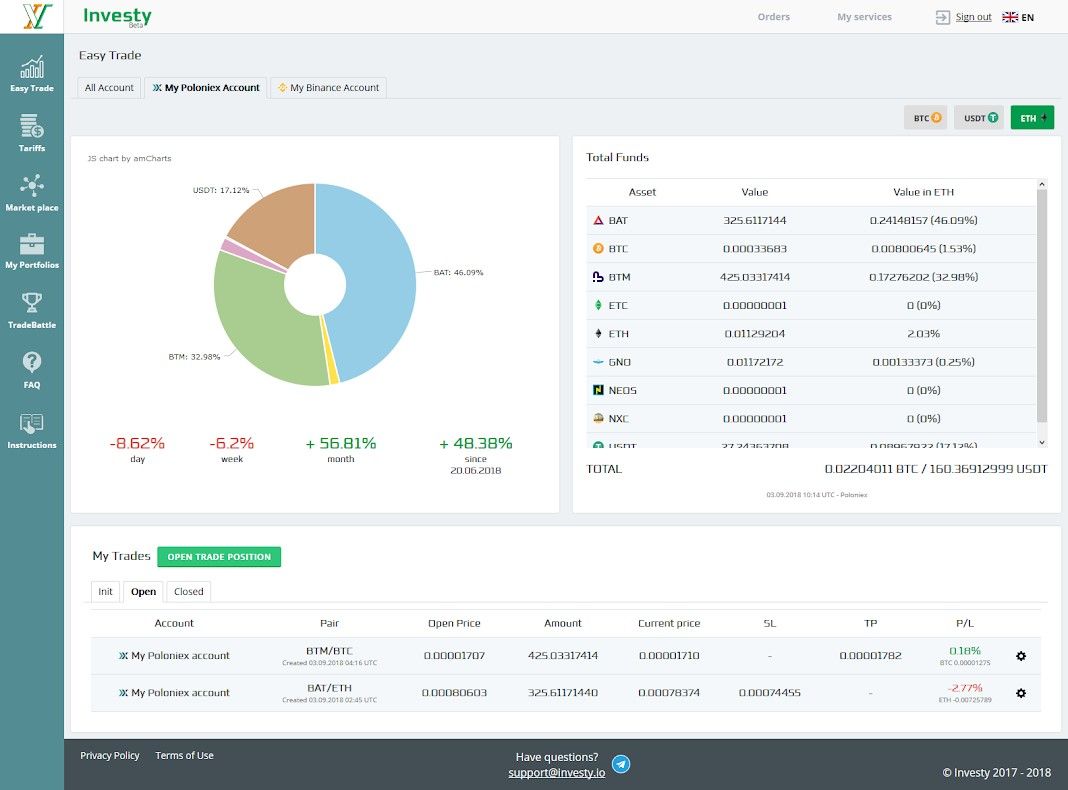Select the My Binance Account tab
Screen dimensions: 1068x790
pyautogui.click(x=329, y=88)
